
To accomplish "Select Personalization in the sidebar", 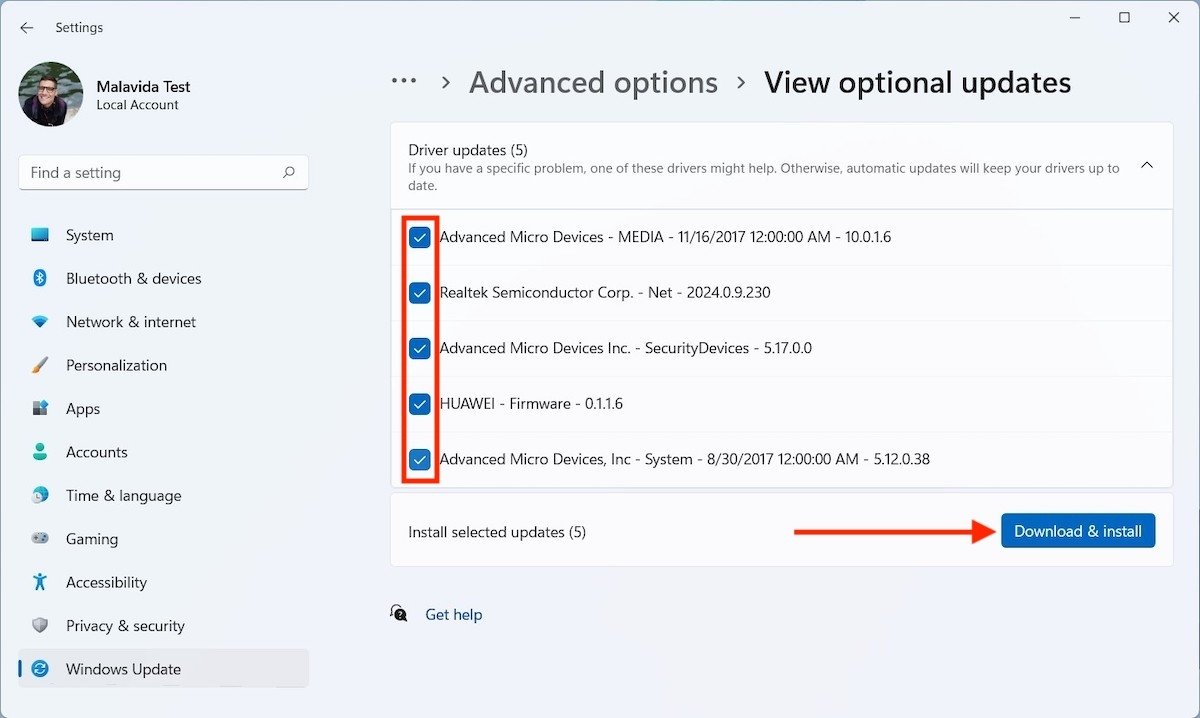I will (163, 365).
